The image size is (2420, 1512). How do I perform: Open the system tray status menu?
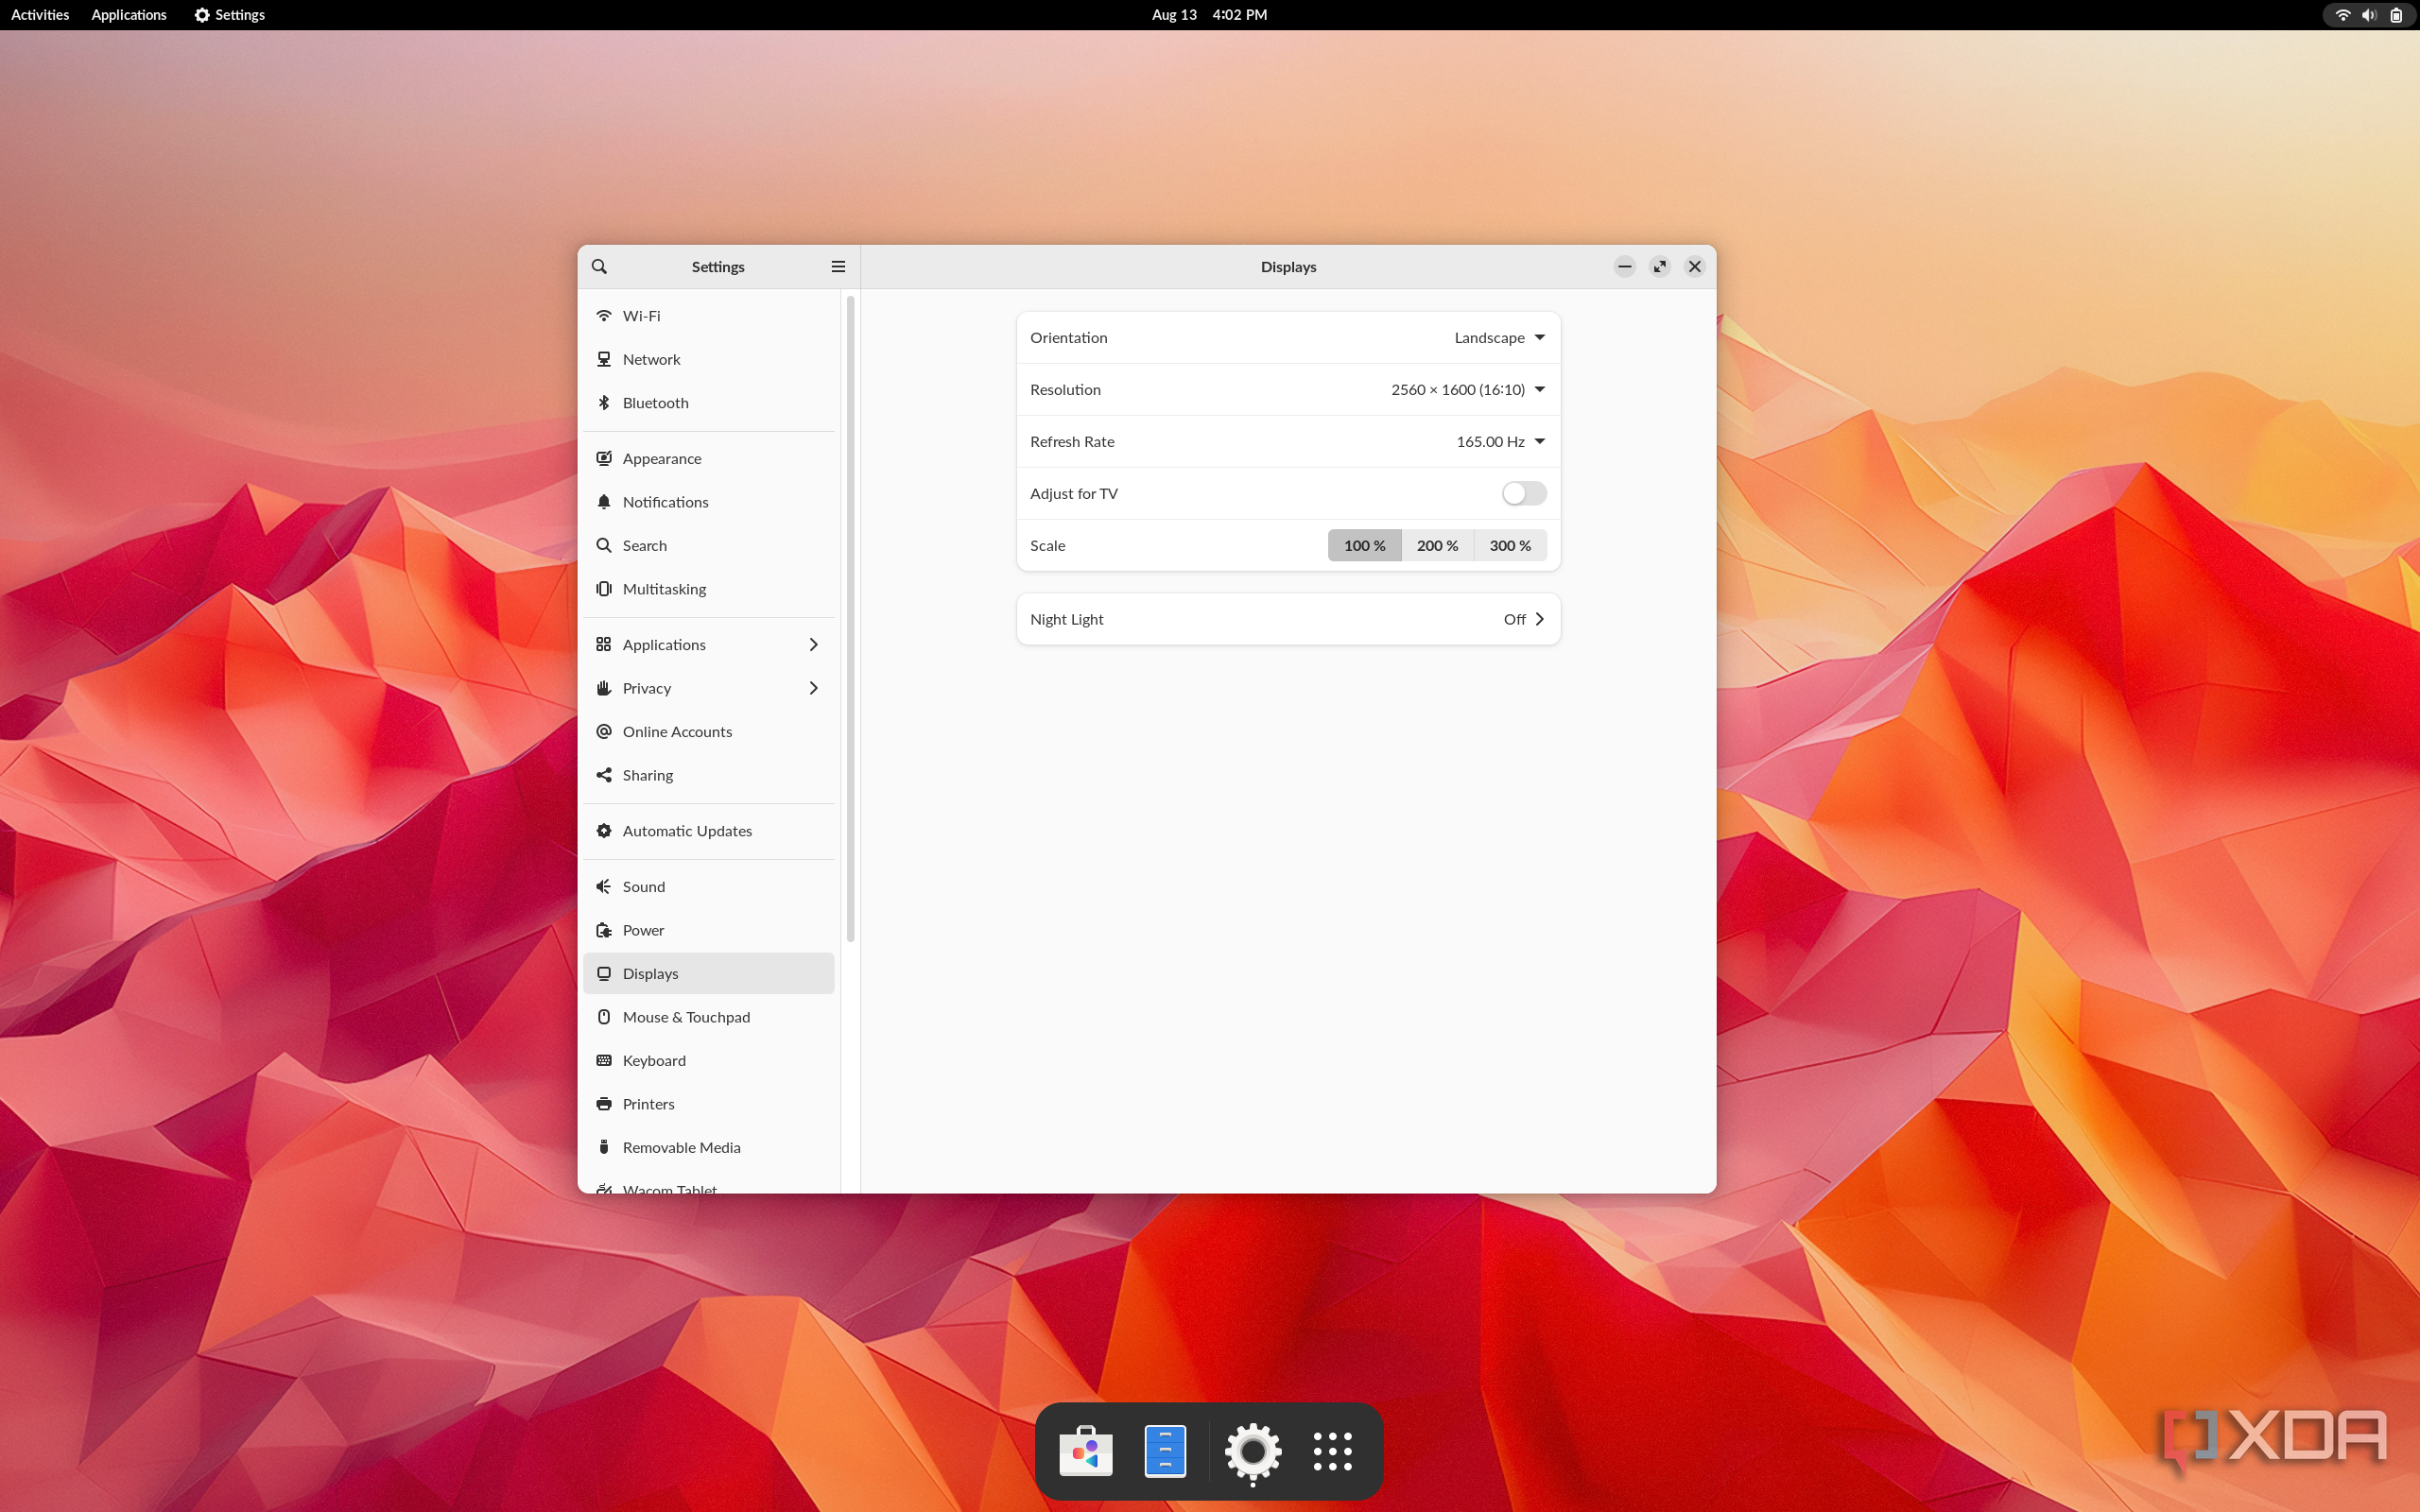click(x=2368, y=15)
